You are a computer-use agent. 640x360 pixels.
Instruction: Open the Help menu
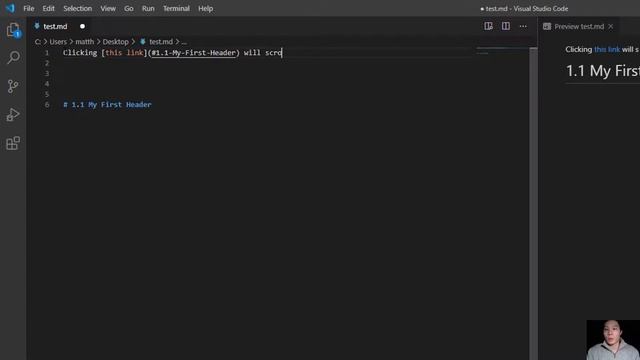tap(206, 8)
